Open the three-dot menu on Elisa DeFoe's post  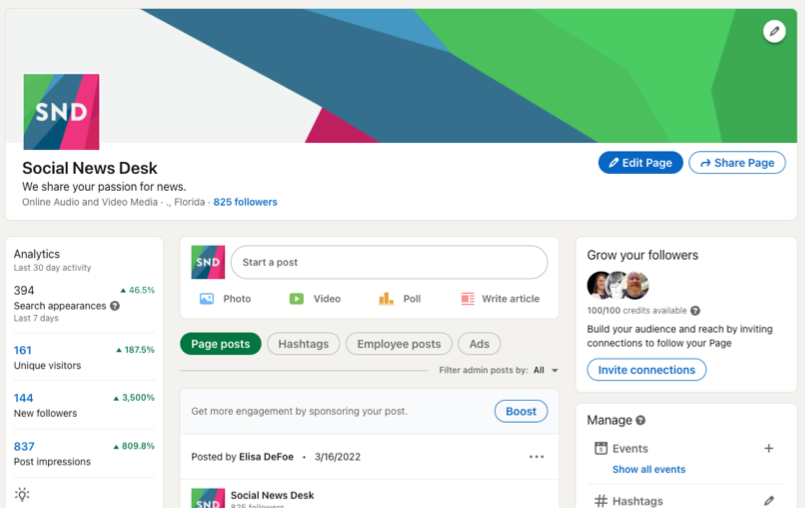click(536, 457)
